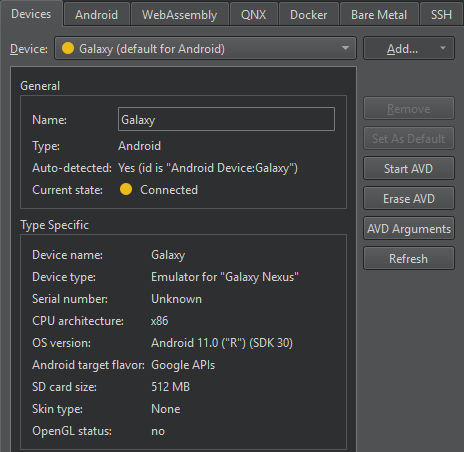The width and height of the screenshot is (464, 452).
Task: Click the "Type Specific" section heading
Action: point(55,225)
